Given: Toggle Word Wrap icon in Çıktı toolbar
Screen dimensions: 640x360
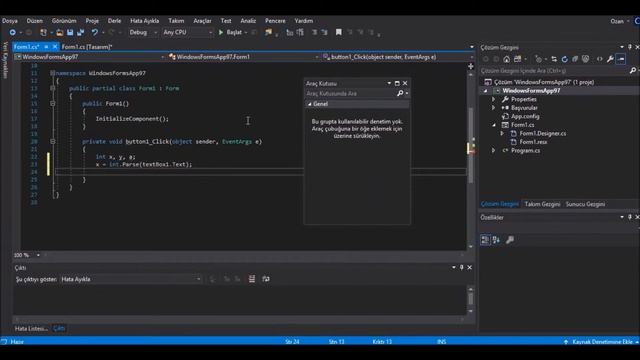Looking at the screenshot, I should coord(266,279).
